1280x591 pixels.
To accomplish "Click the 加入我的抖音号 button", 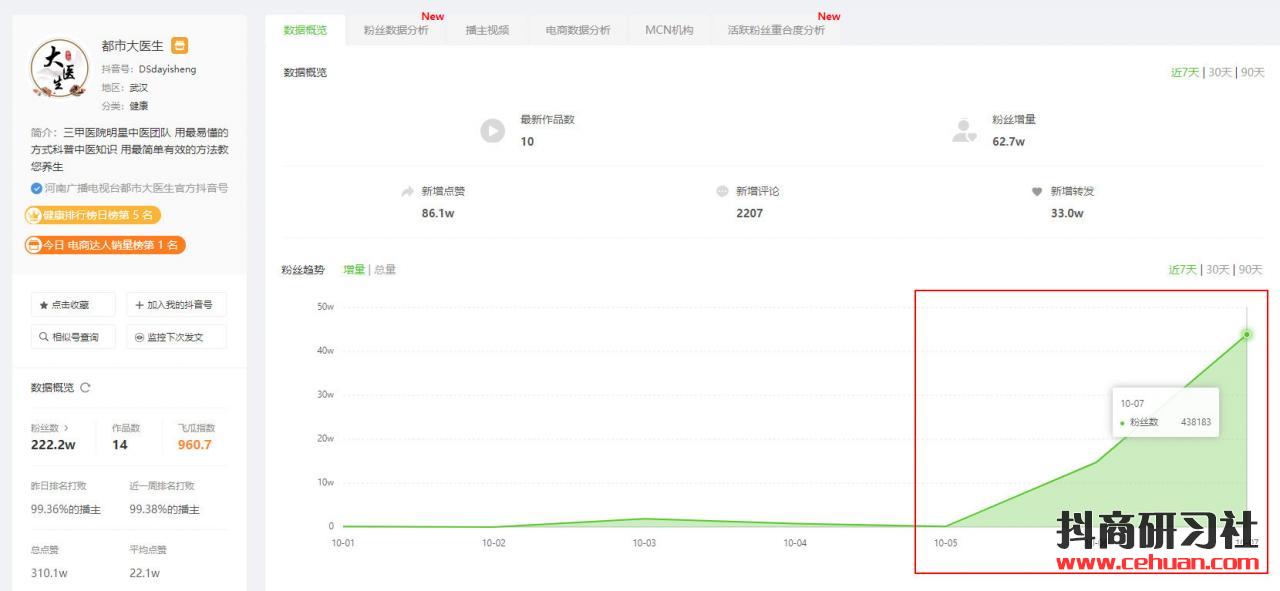I will (176, 305).
